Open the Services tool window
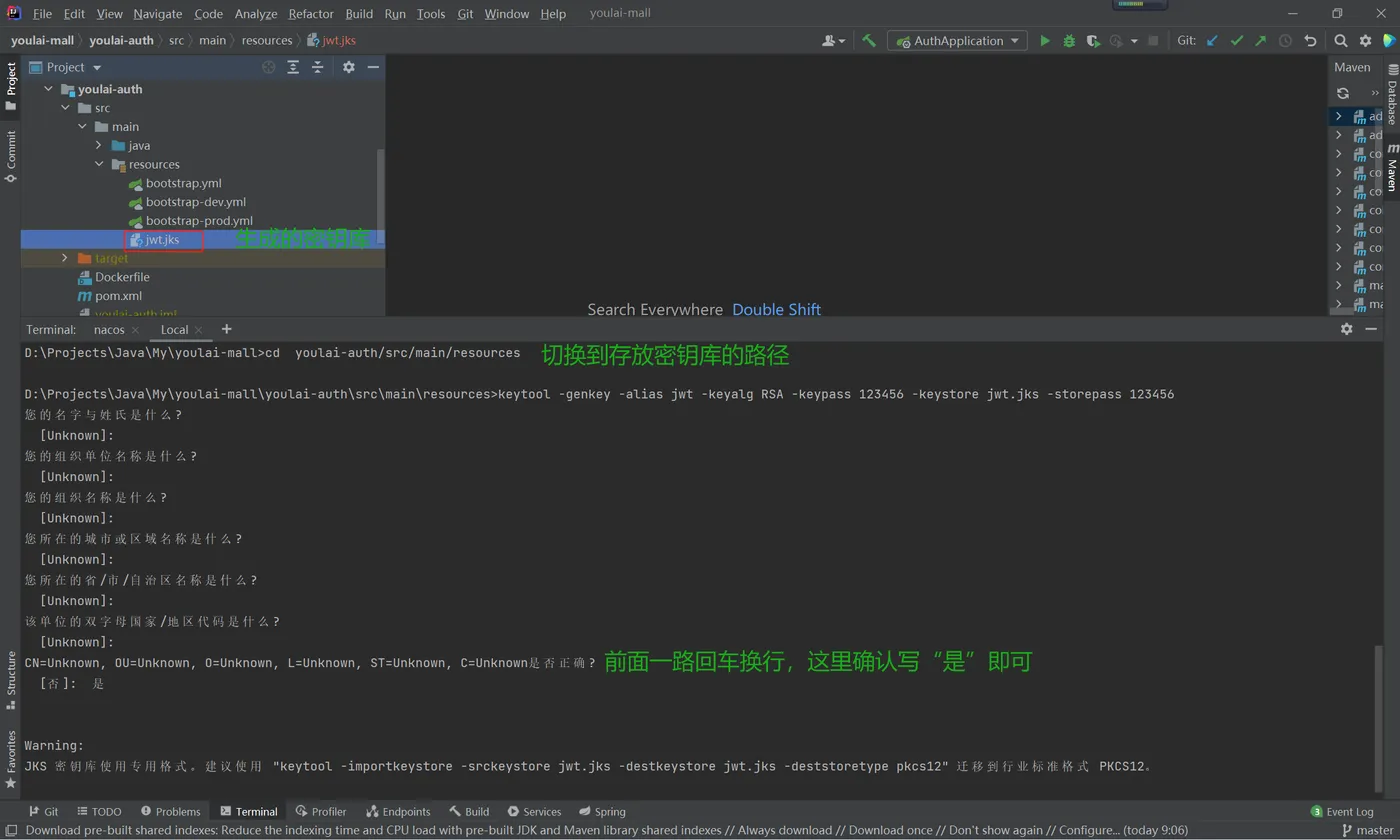The width and height of the screenshot is (1400, 840). click(534, 811)
